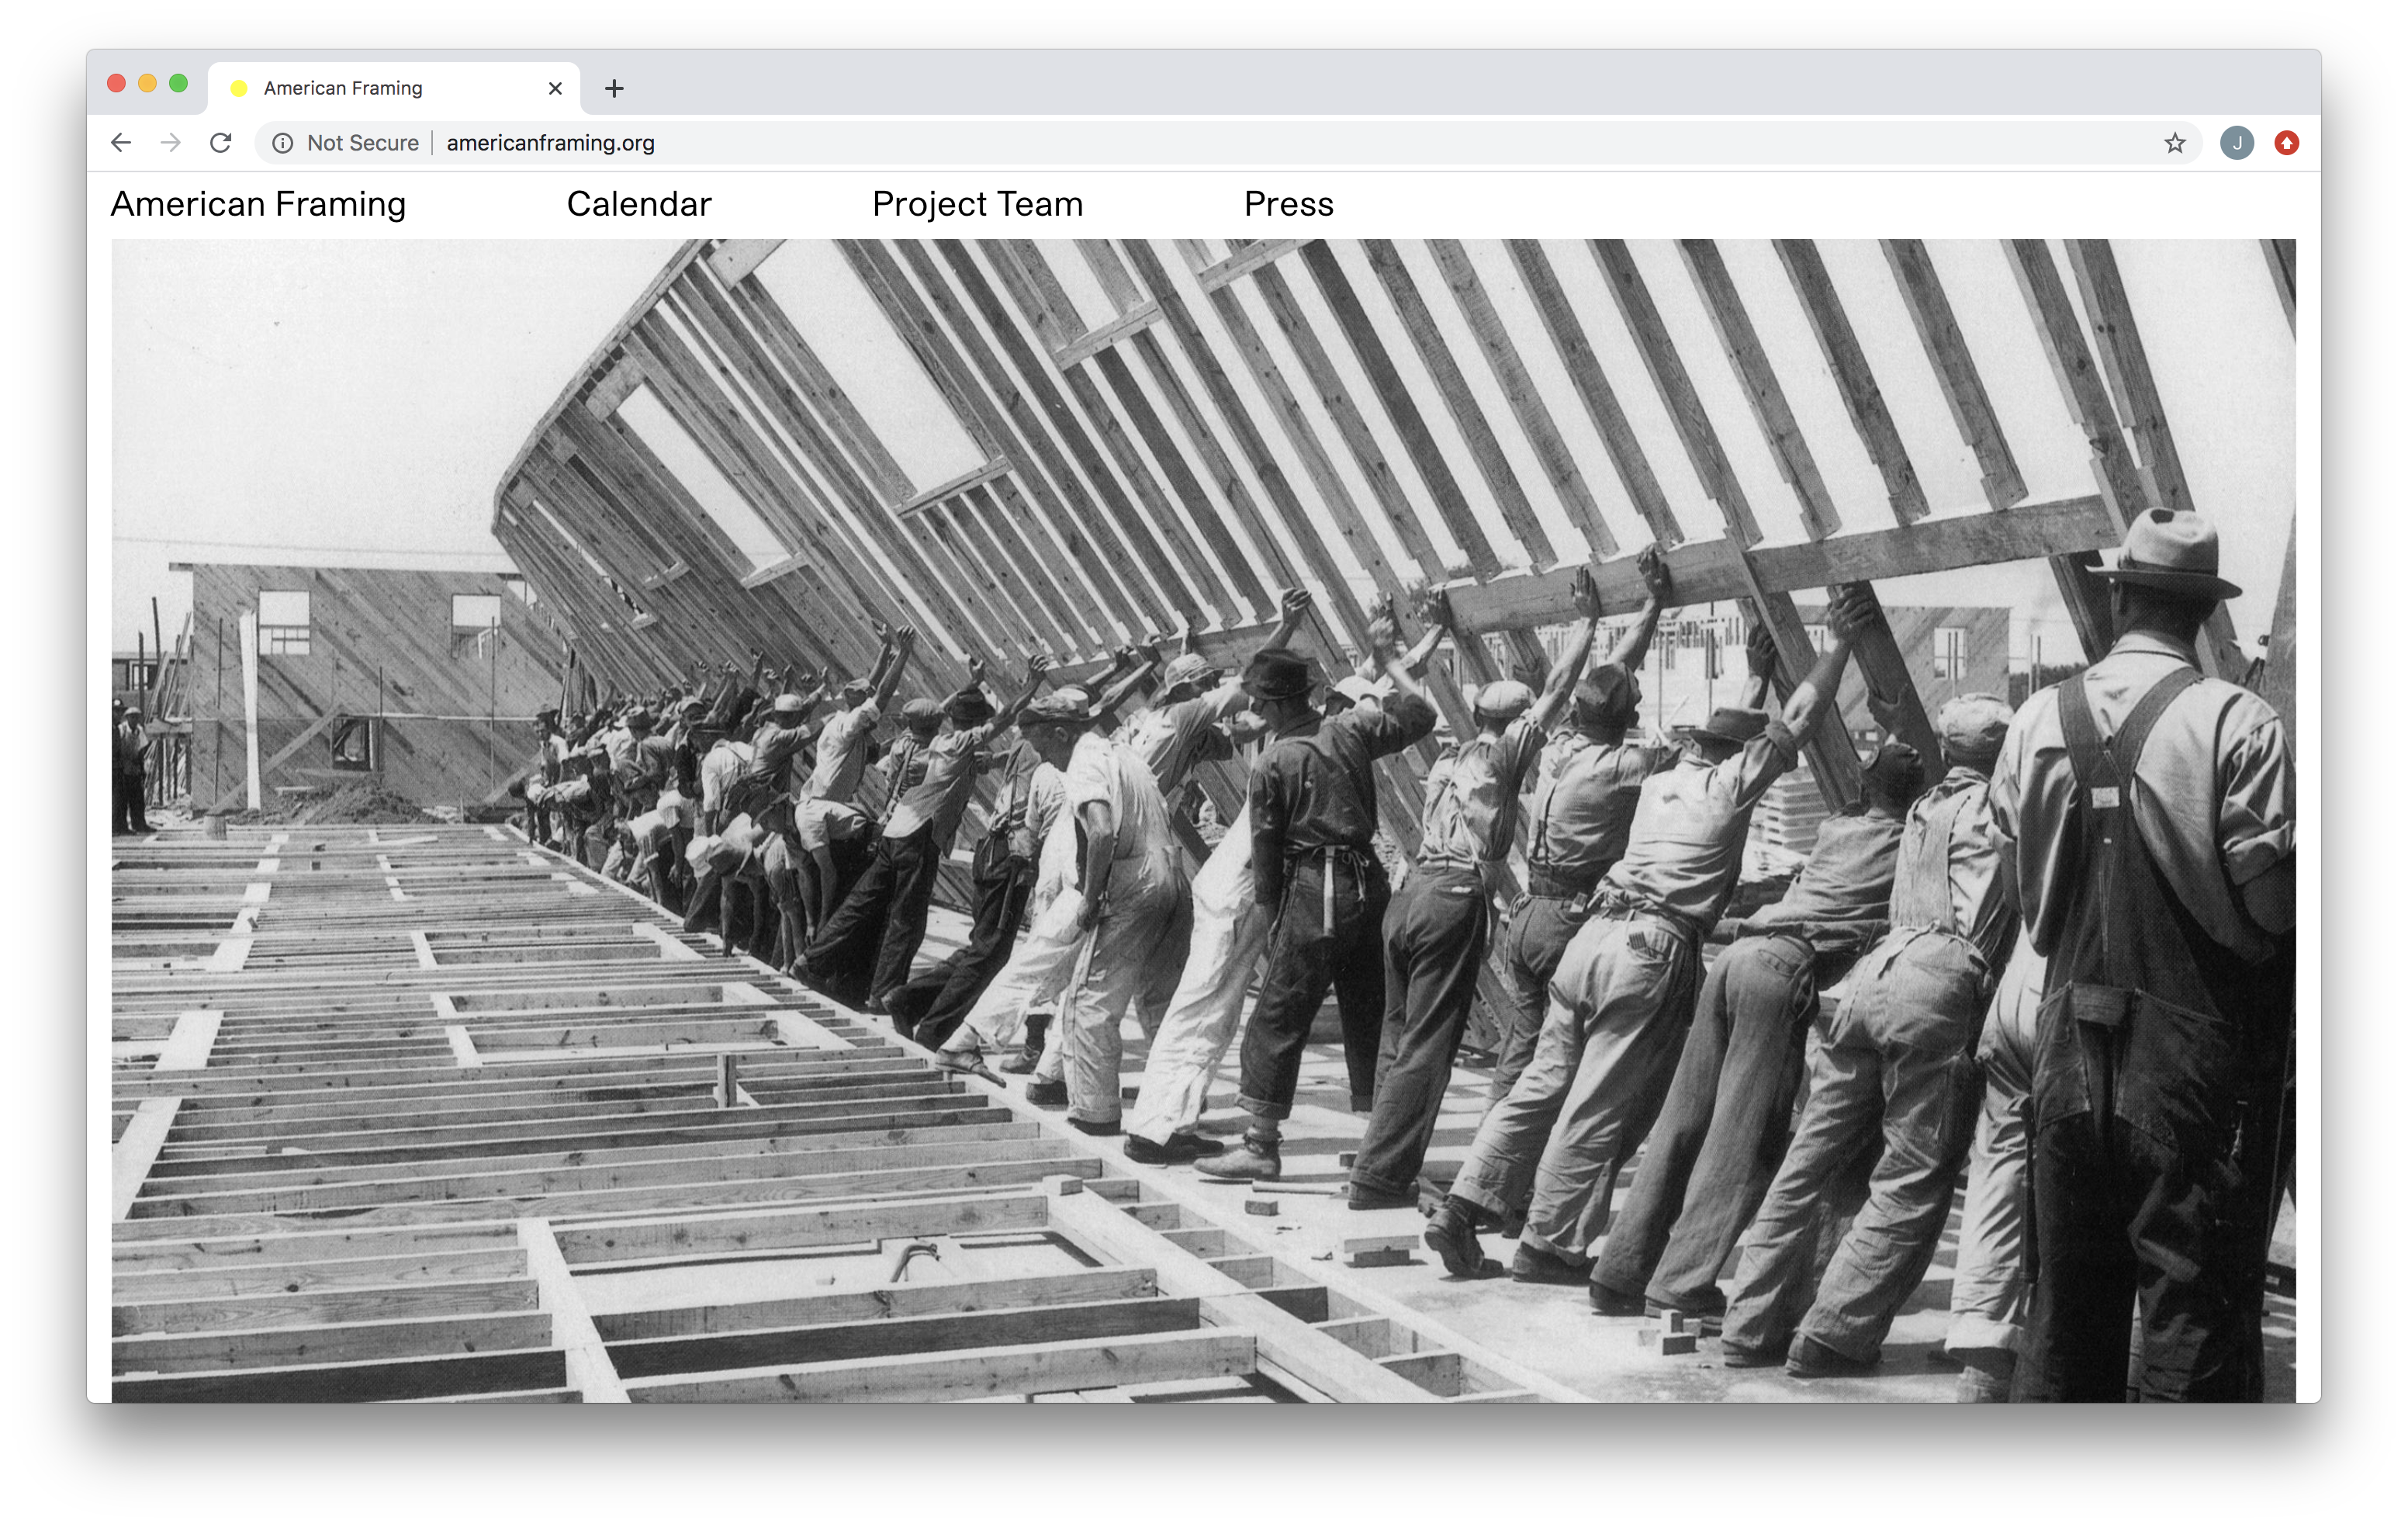The height and width of the screenshot is (1527, 2408).
Task: Bookmark page with star icon
Action: 2174,143
